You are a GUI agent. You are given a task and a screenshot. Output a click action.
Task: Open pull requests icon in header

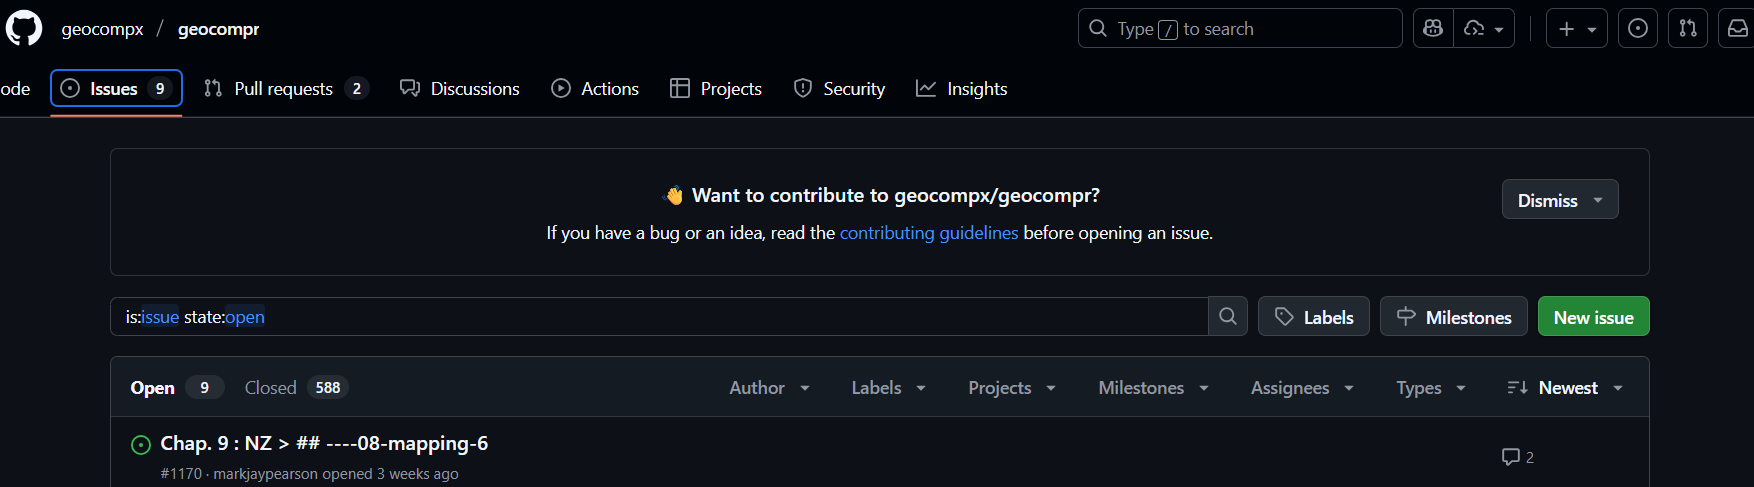click(x=1688, y=29)
